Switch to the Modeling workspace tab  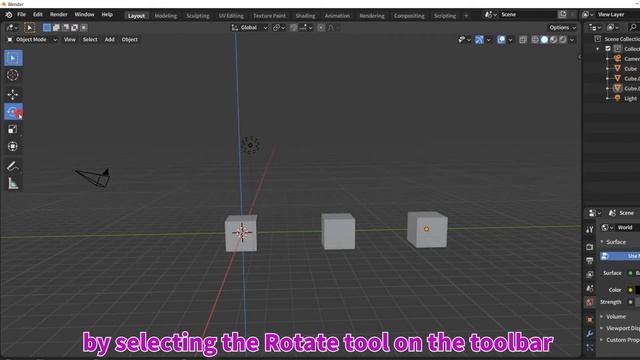point(166,16)
